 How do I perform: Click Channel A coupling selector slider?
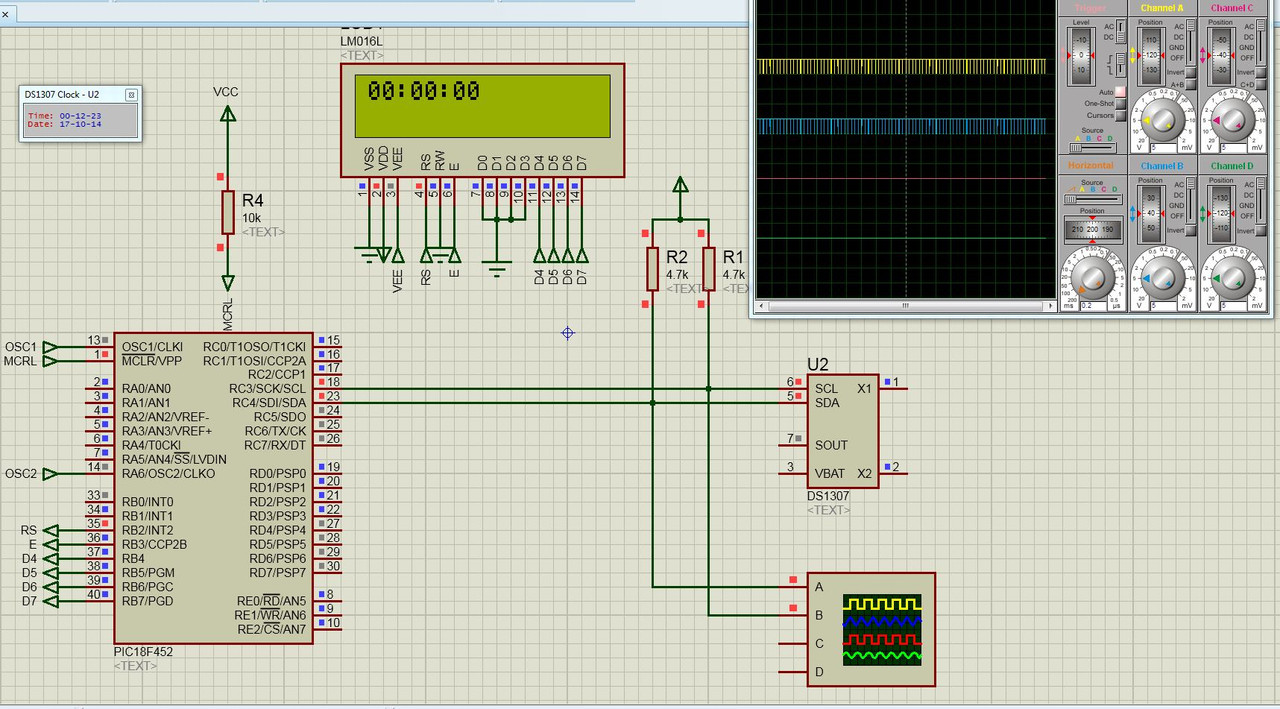pos(1190,42)
